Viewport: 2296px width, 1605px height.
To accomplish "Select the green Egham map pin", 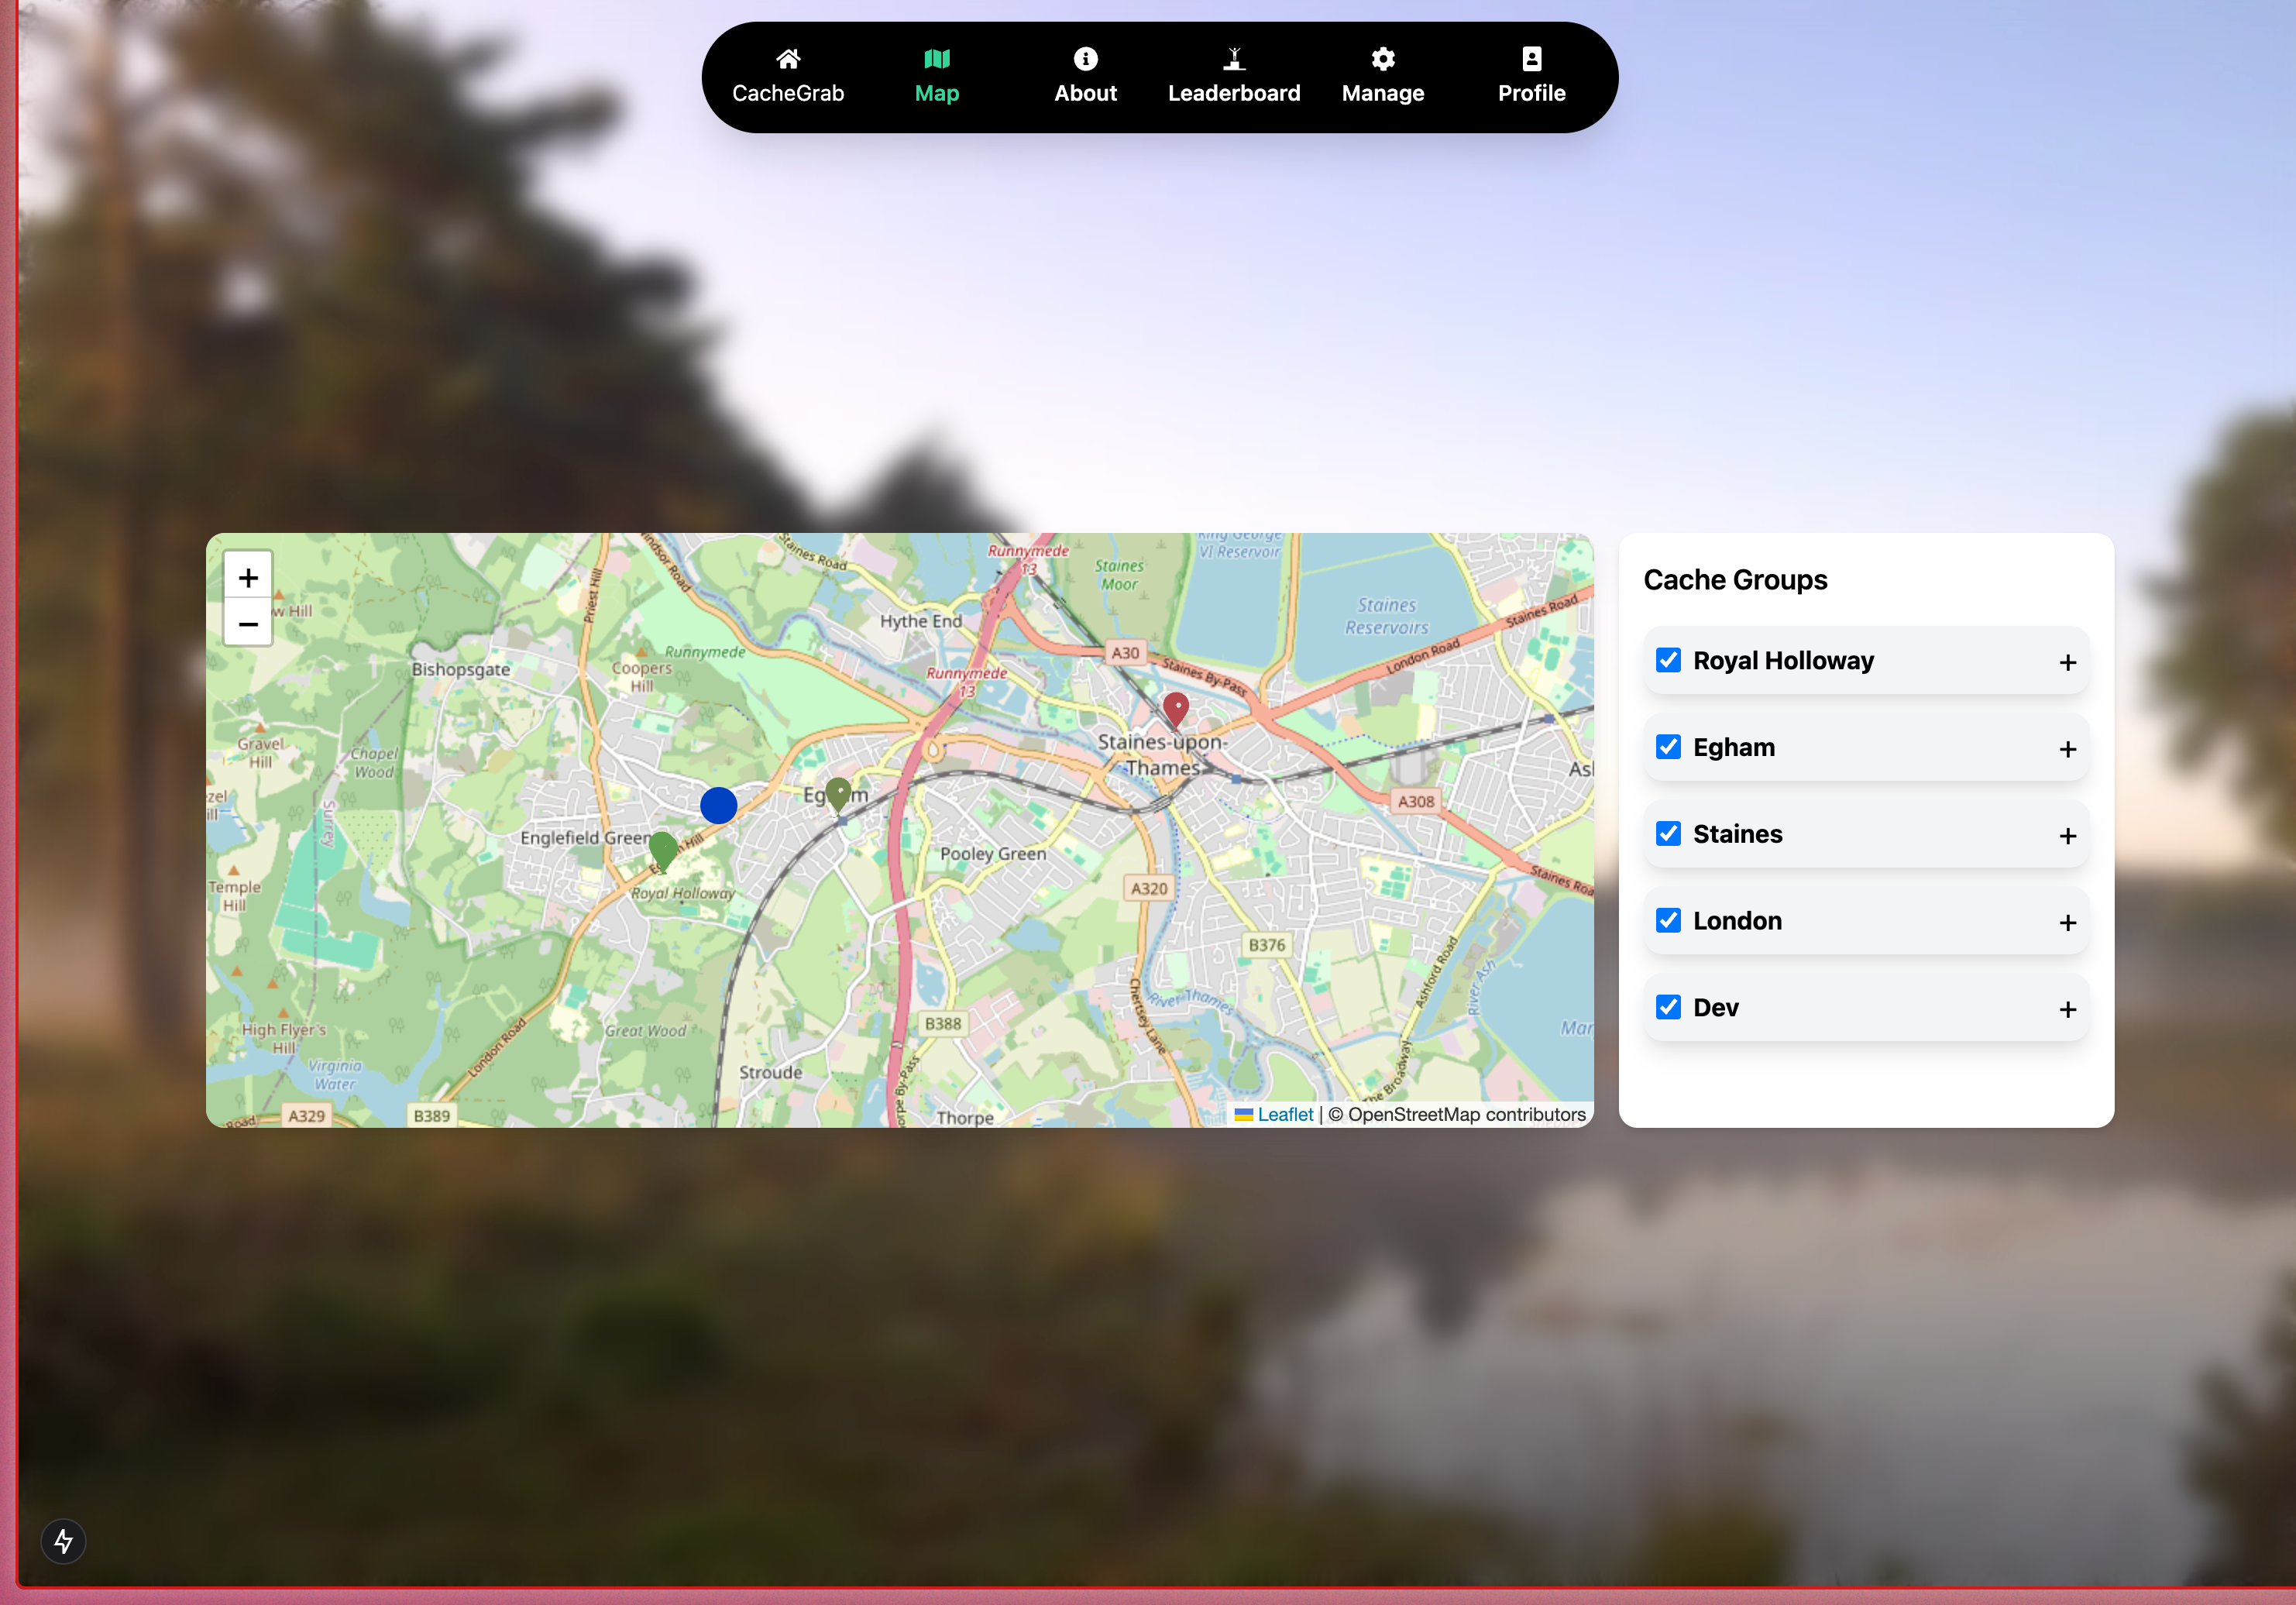I will (x=838, y=793).
